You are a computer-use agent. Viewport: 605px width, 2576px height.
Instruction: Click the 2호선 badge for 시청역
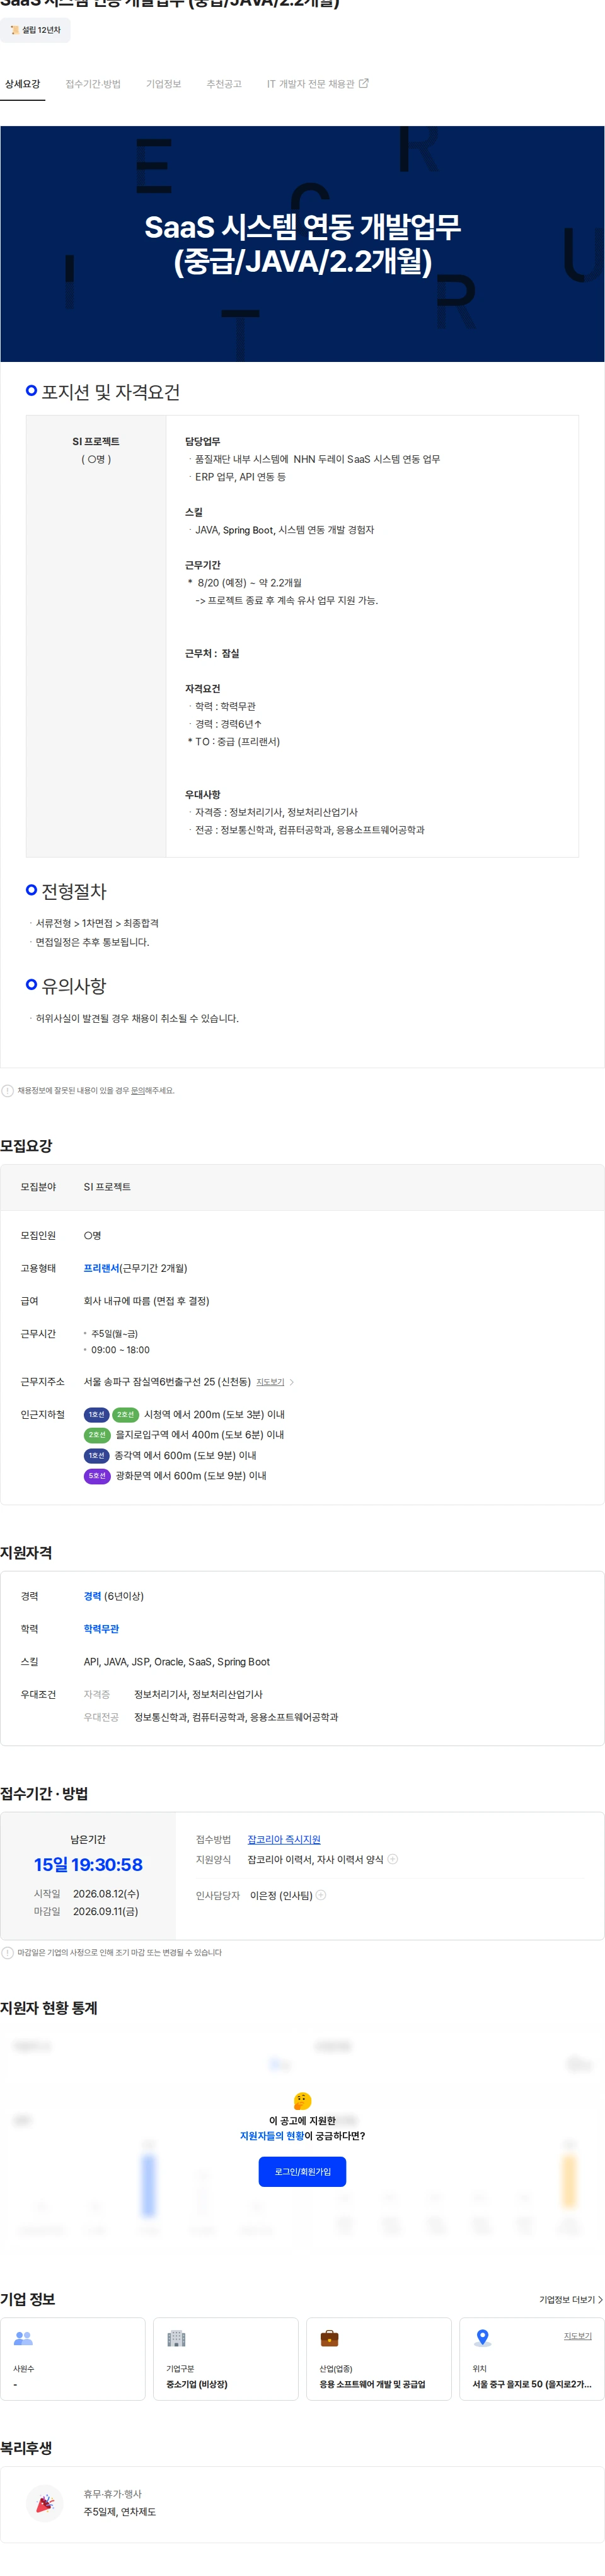tap(125, 1414)
